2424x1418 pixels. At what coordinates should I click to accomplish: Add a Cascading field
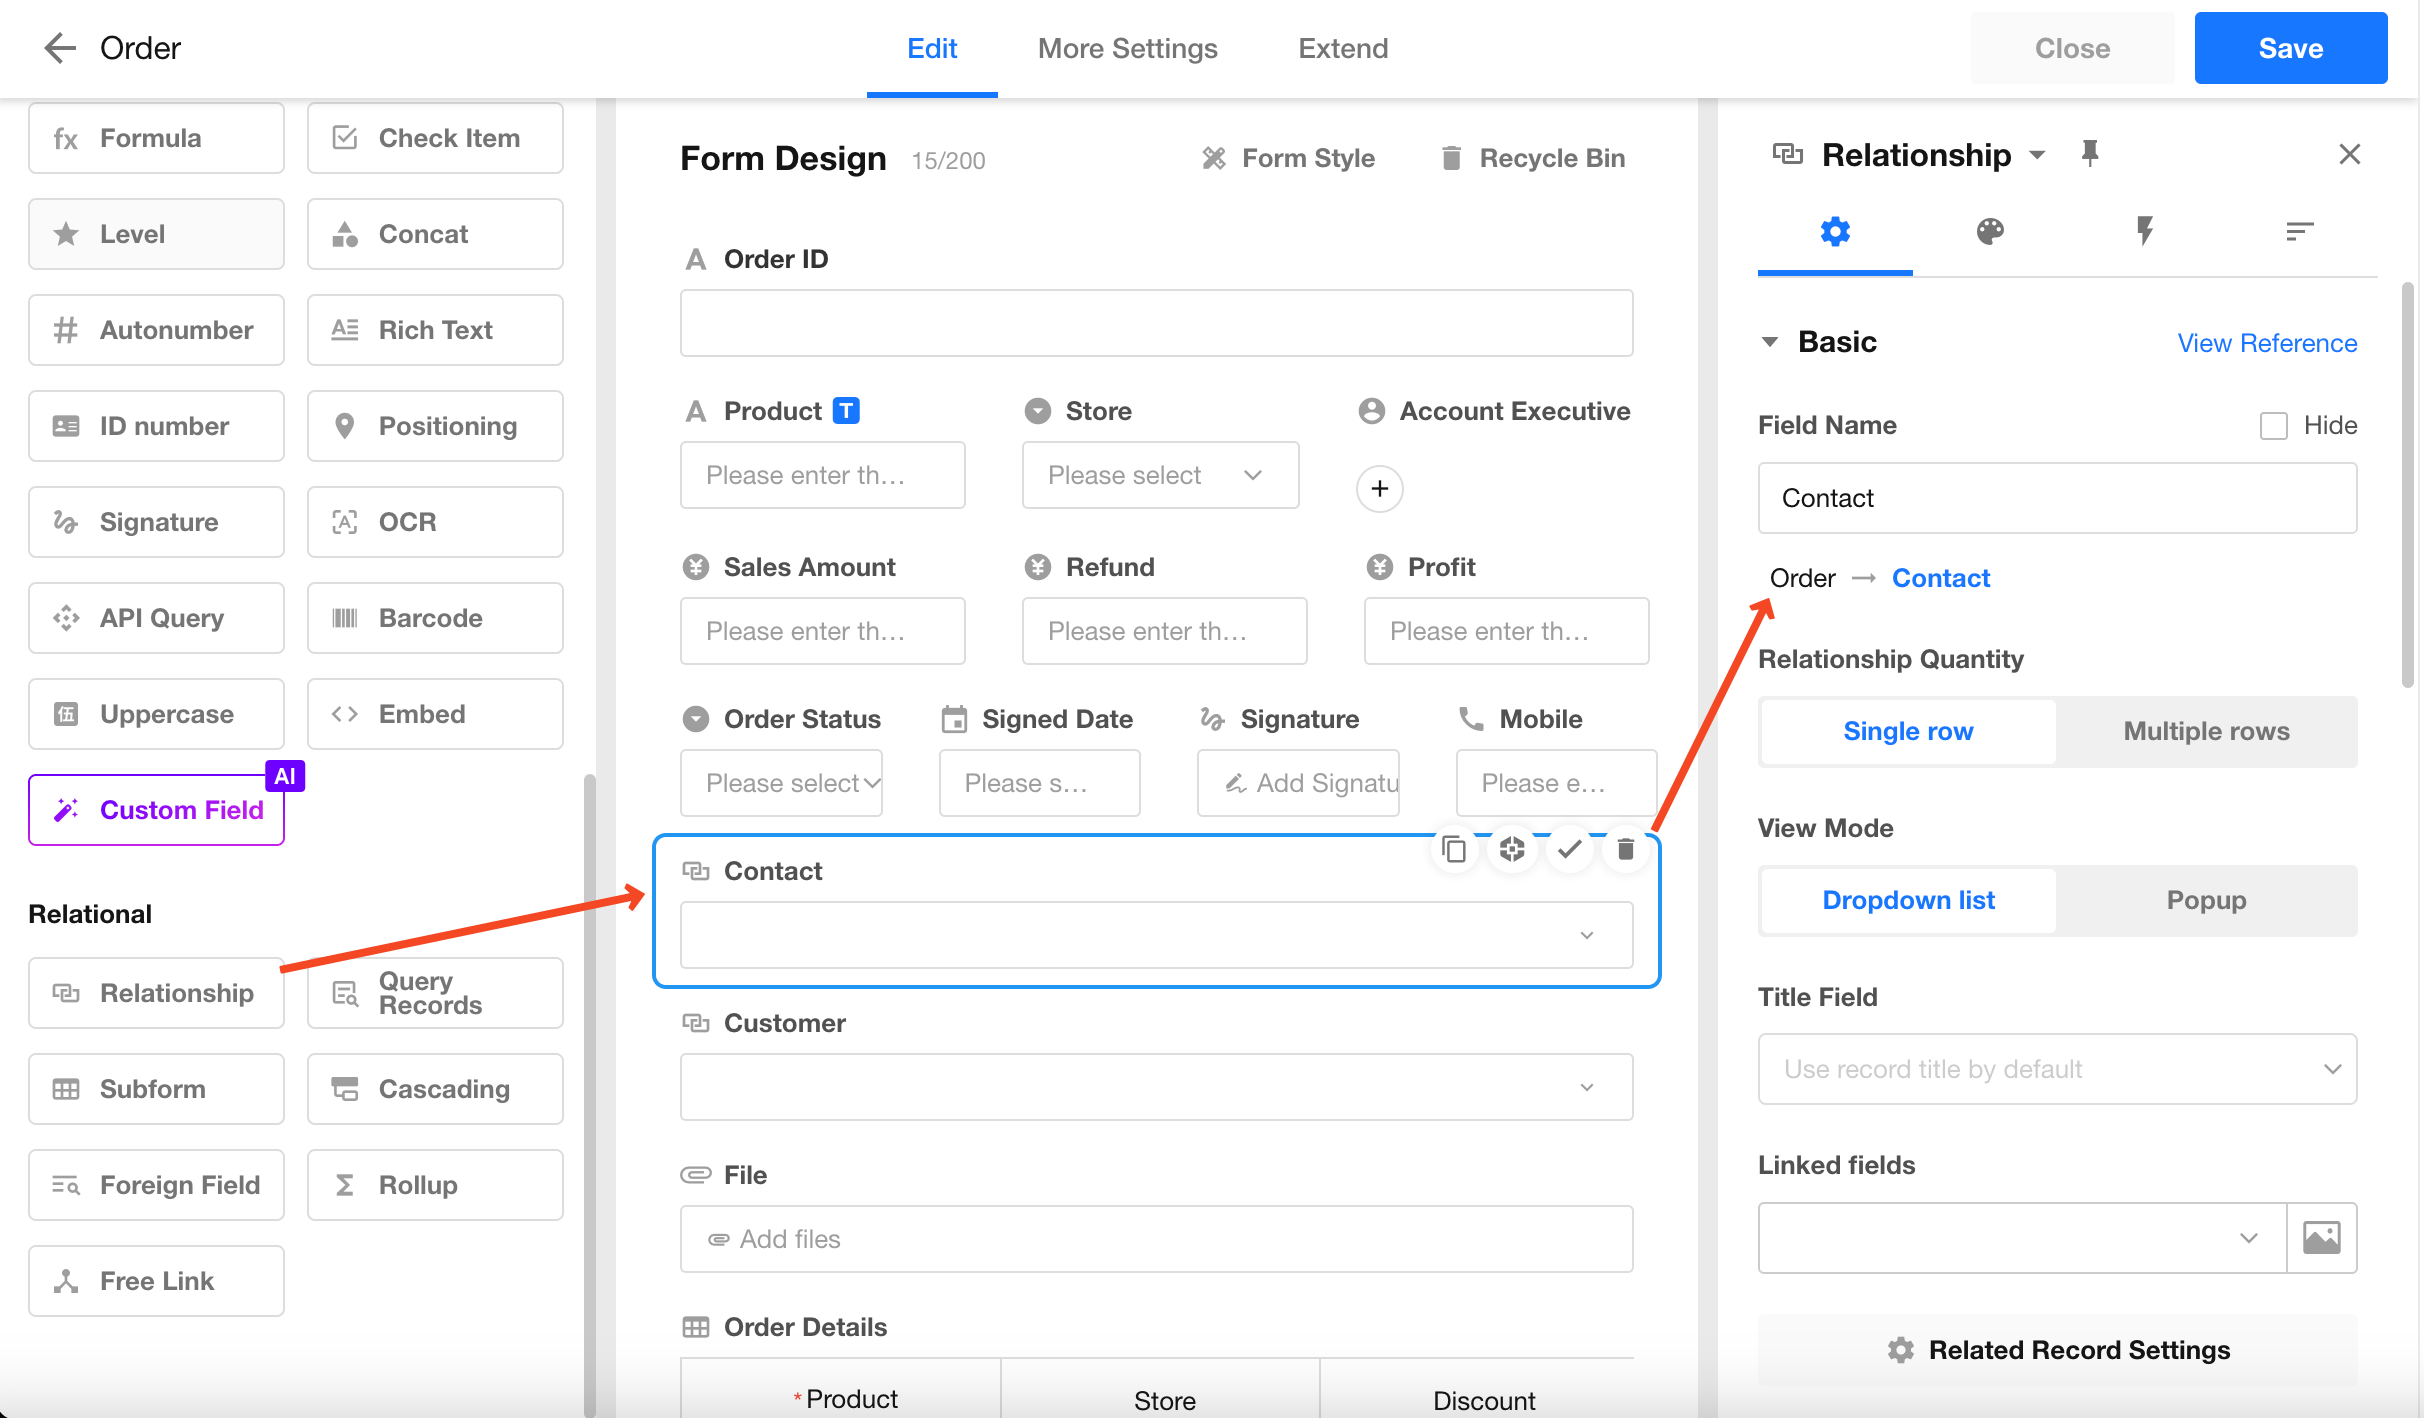pyautogui.click(x=435, y=1089)
